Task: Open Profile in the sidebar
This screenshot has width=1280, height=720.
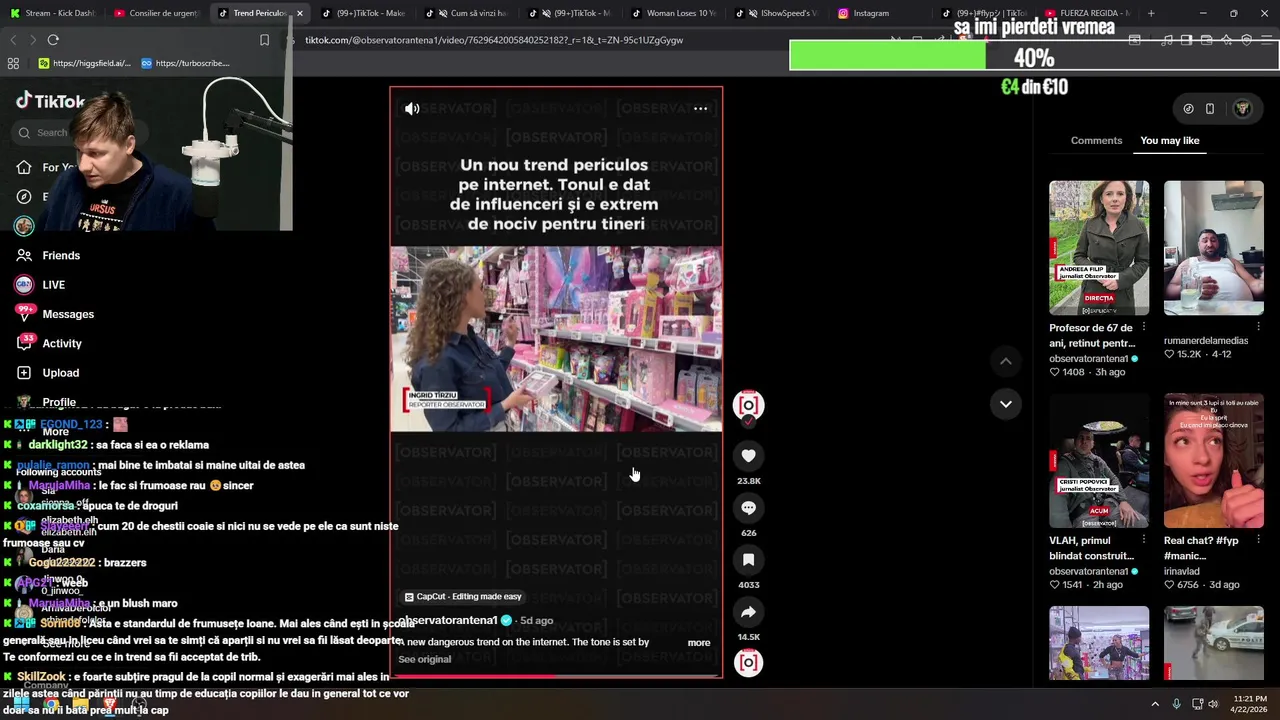Action: point(59,401)
